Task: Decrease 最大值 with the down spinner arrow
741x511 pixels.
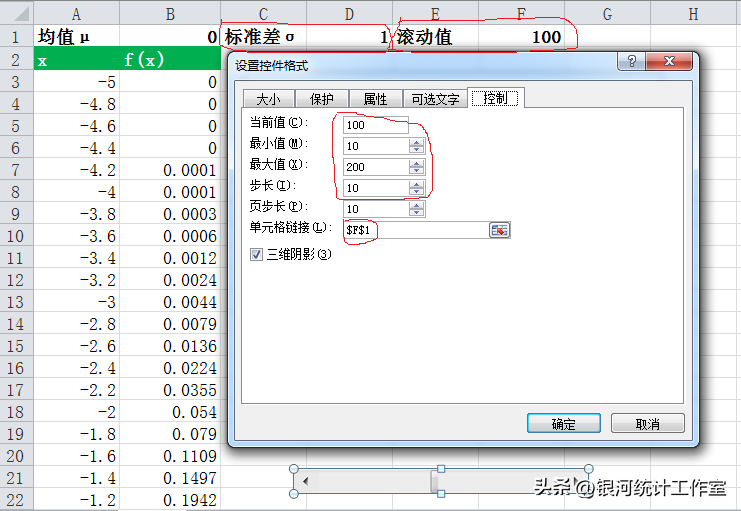Action: click(x=416, y=170)
